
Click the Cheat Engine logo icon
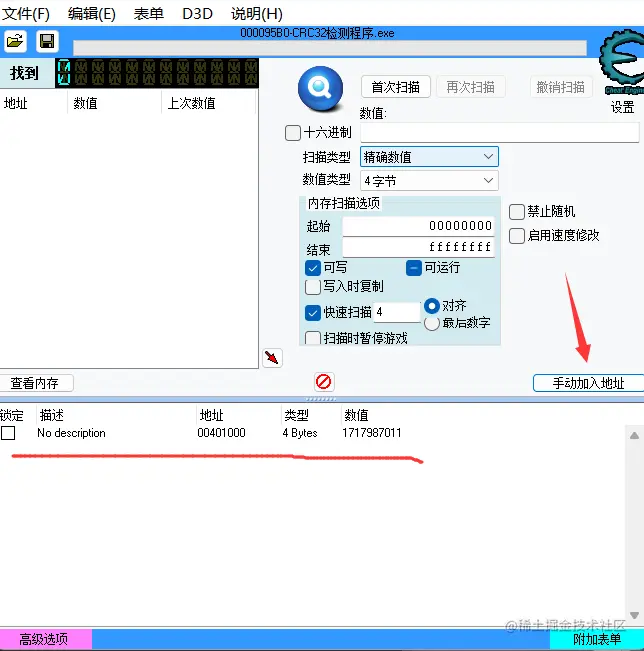click(622, 61)
